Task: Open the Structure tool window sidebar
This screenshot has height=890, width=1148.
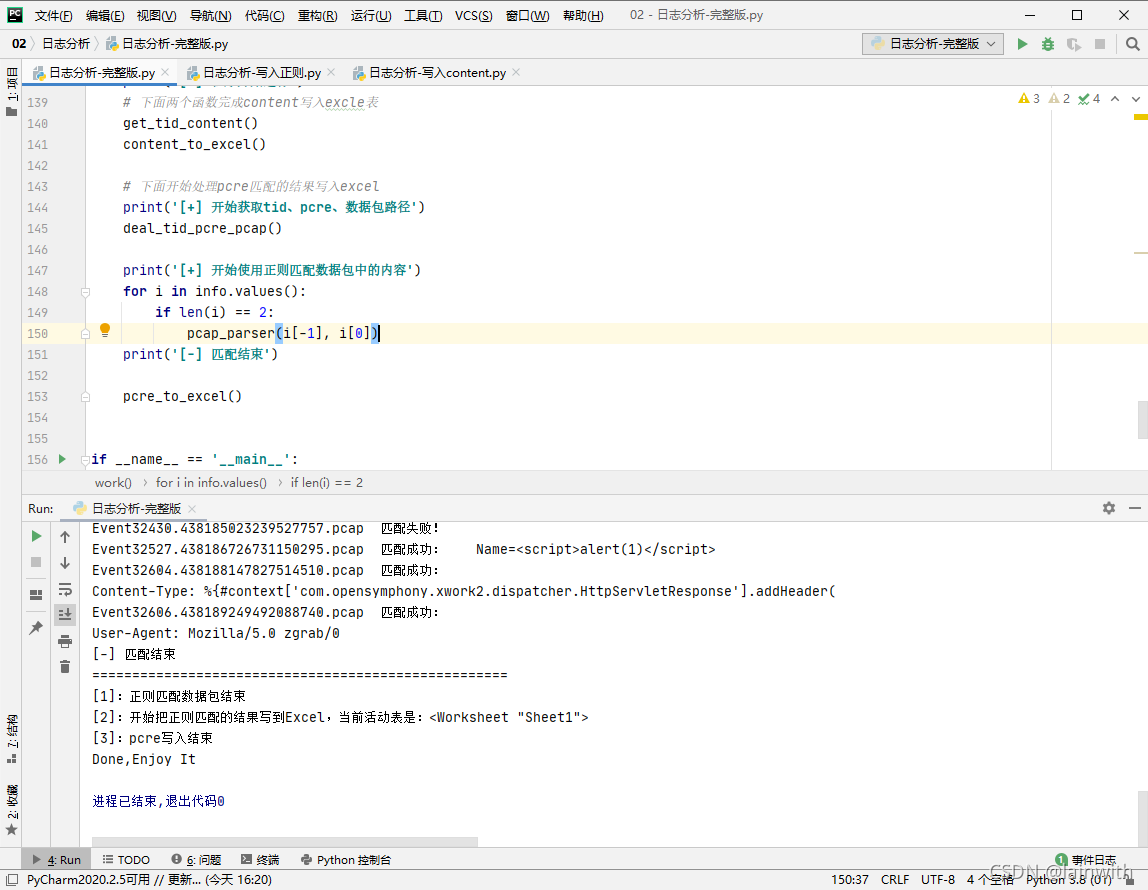Action: click(x=11, y=738)
